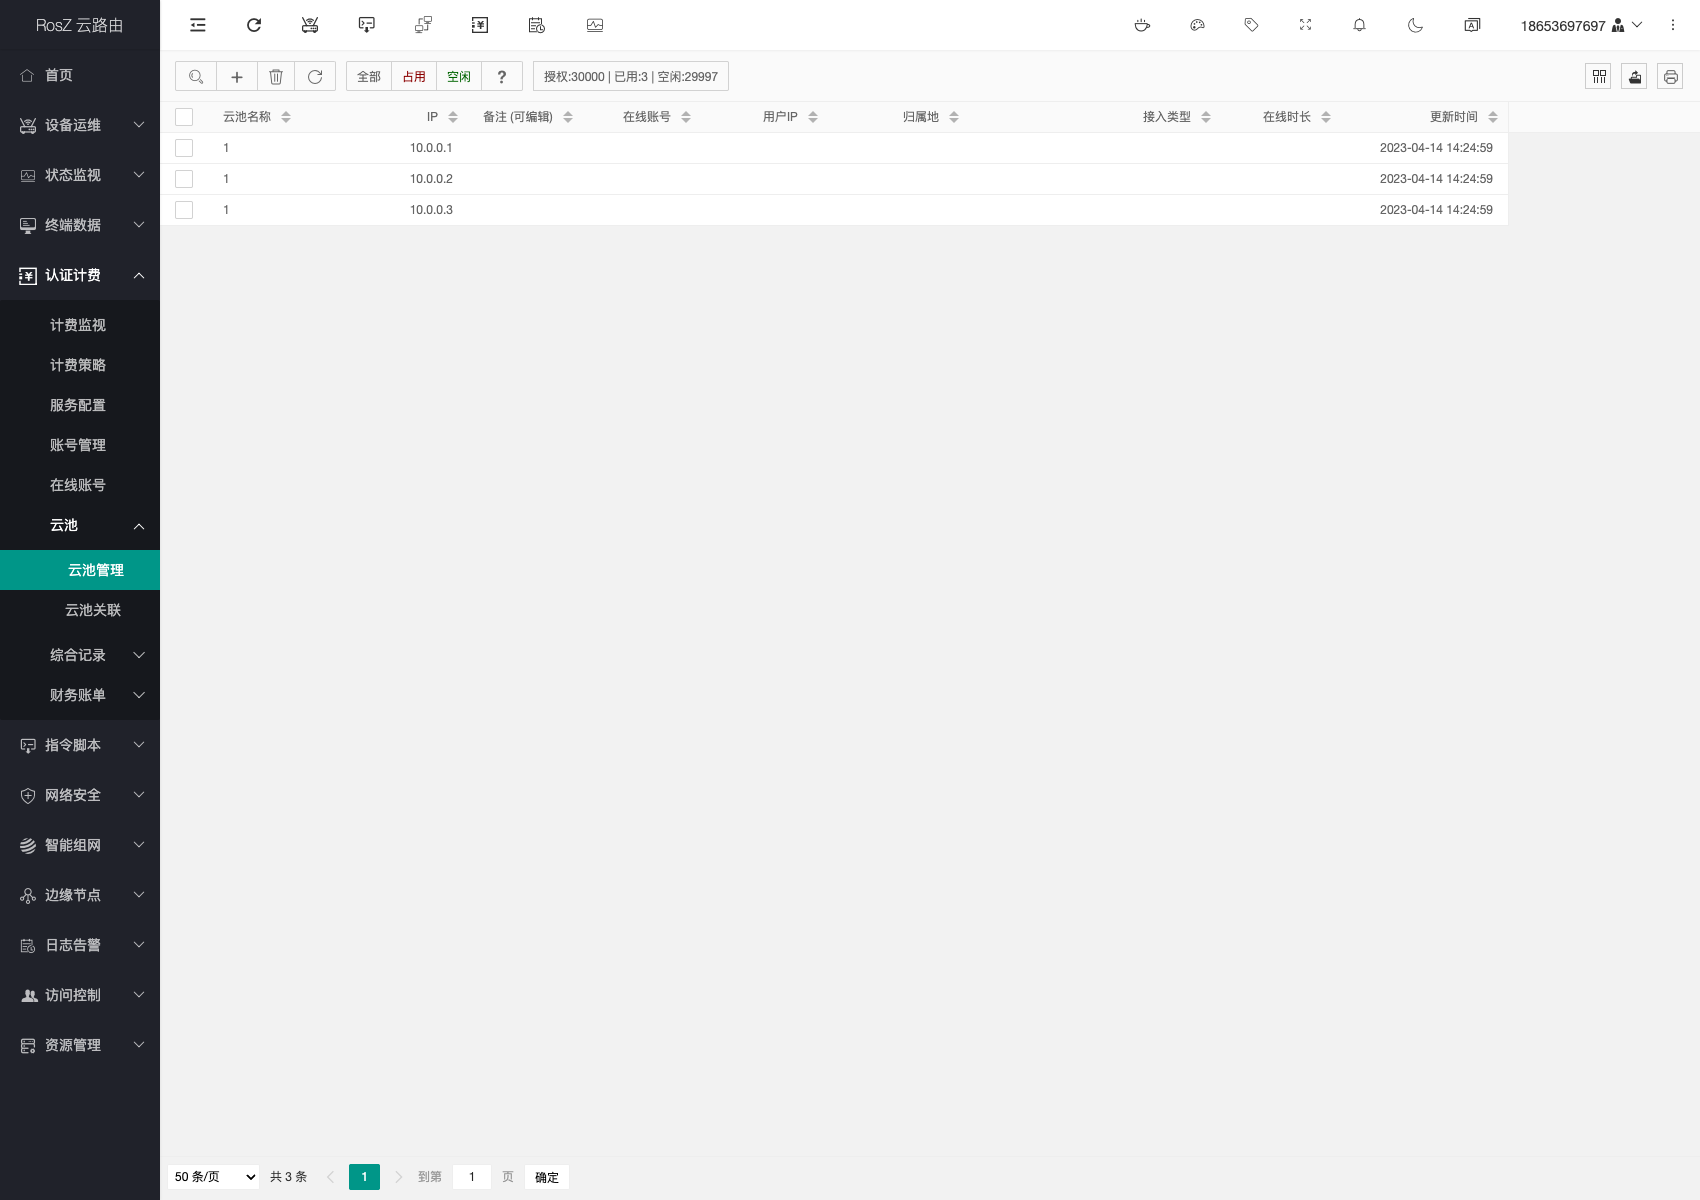Screen dimensions: 1700x1200
Task: Check the box for IP 10.0.0.1 row
Action: click(x=184, y=148)
